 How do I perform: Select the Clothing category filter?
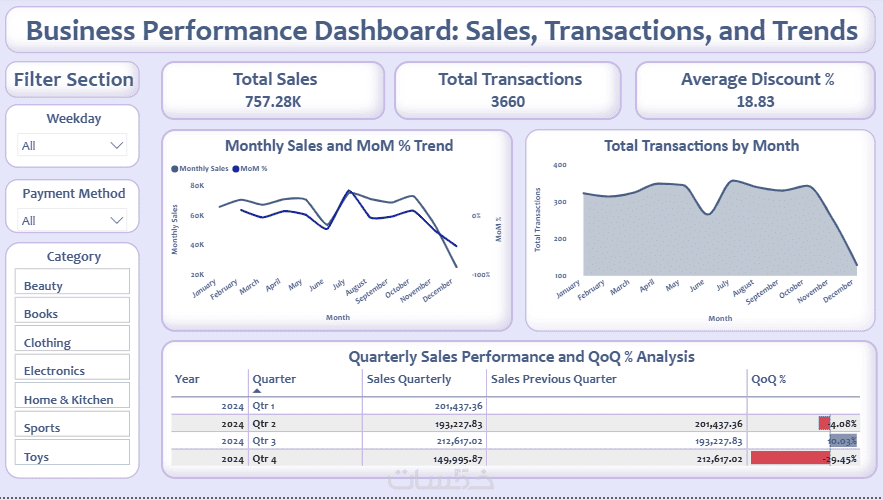pyautogui.click(x=72, y=338)
